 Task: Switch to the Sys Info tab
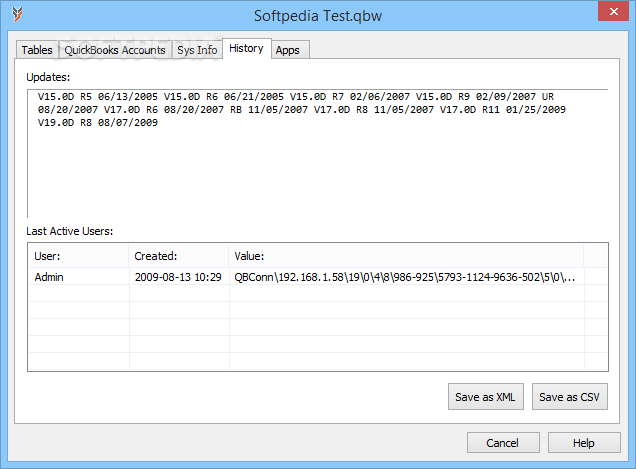click(x=197, y=50)
